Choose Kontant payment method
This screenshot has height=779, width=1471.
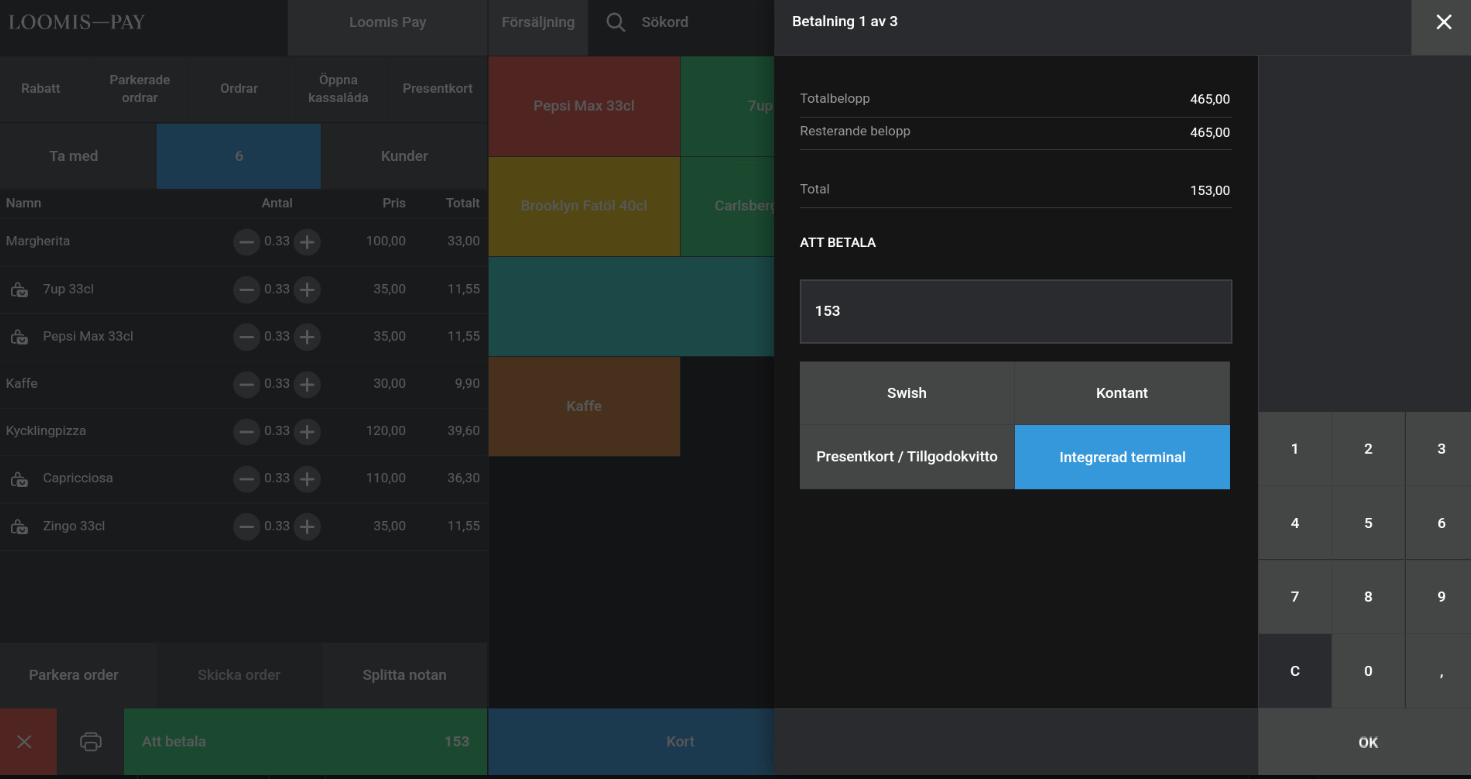1121,393
